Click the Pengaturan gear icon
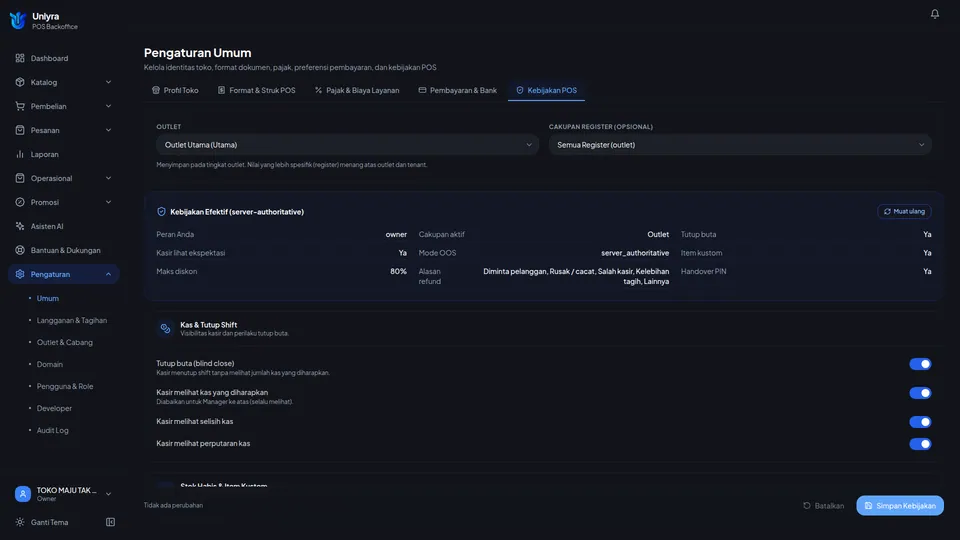960x540 pixels. (x=20, y=274)
